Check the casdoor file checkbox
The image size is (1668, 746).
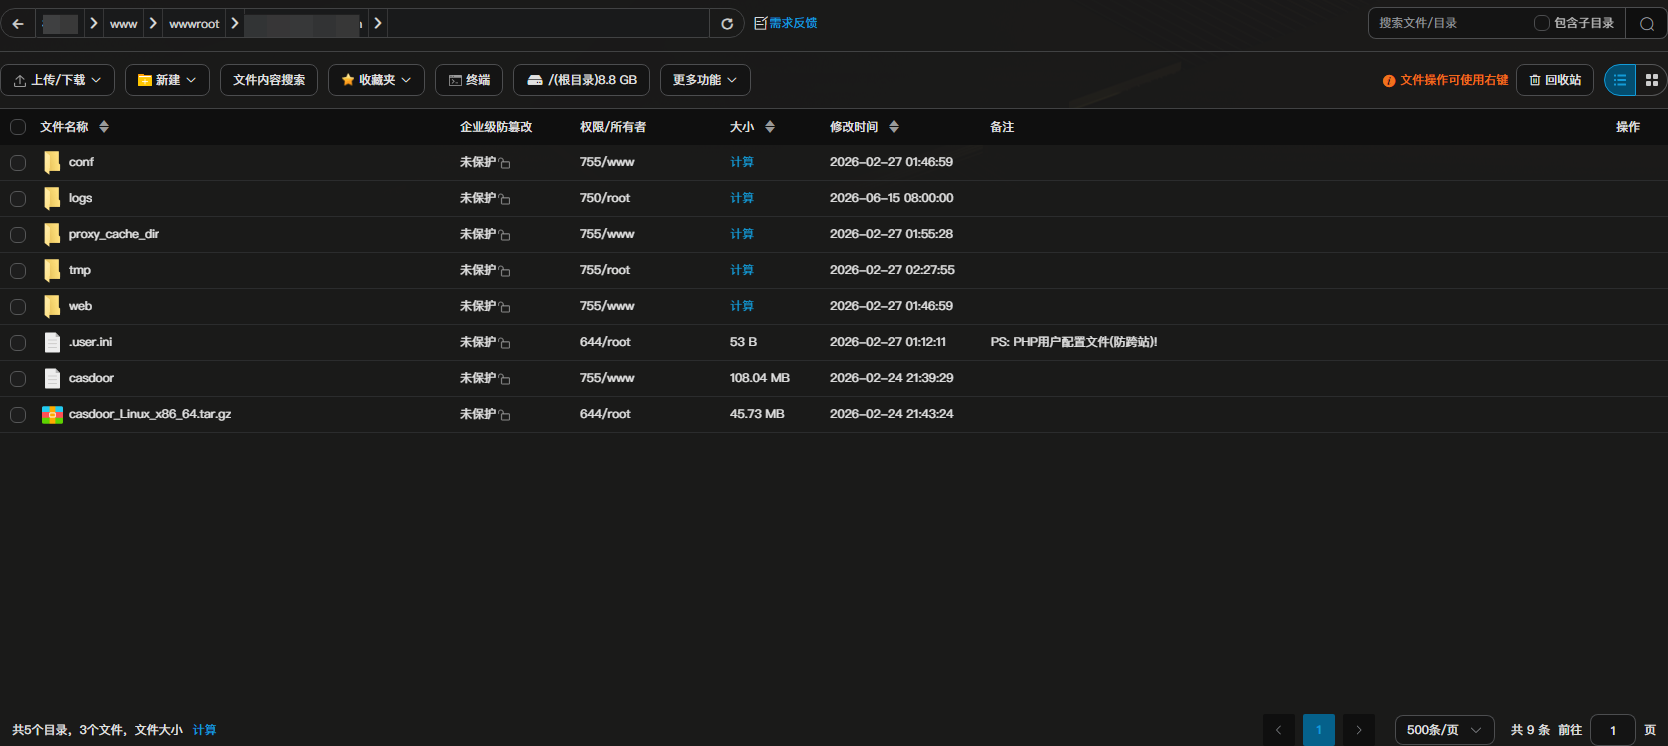[x=18, y=379]
